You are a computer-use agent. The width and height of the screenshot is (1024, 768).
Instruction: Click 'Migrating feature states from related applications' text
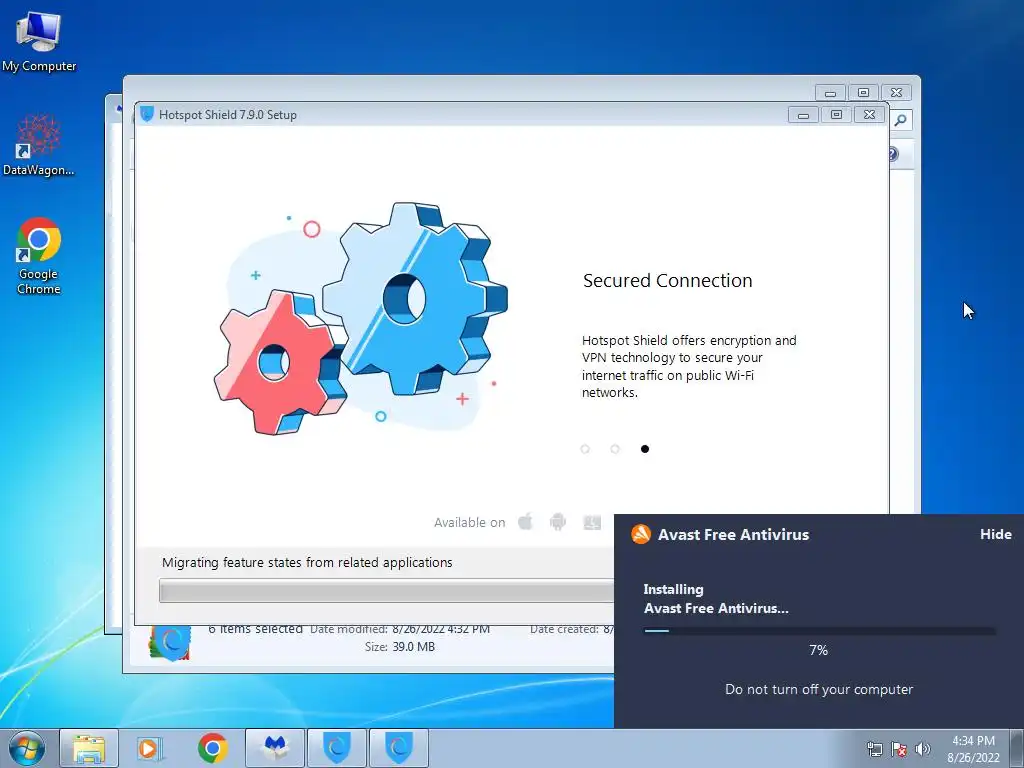tap(307, 562)
